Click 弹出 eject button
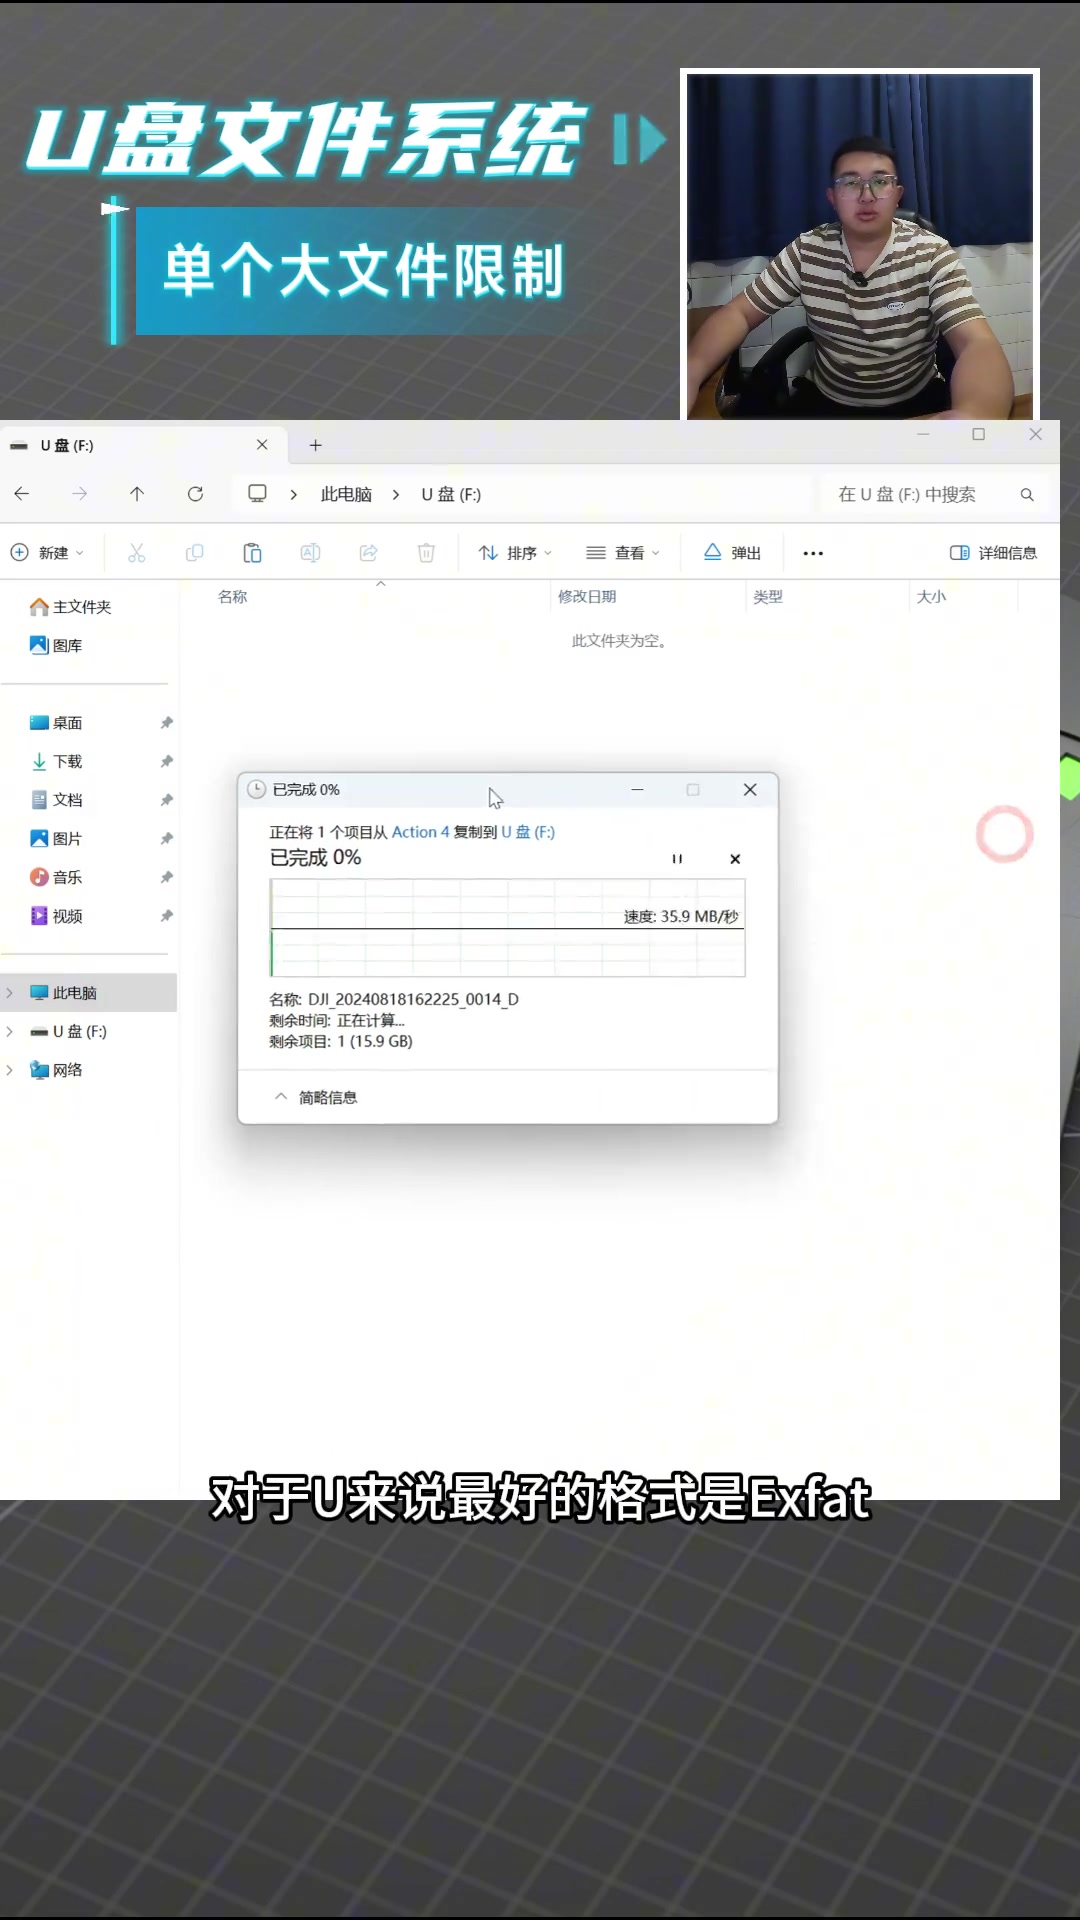The height and width of the screenshot is (1920, 1080). pyautogui.click(x=733, y=553)
